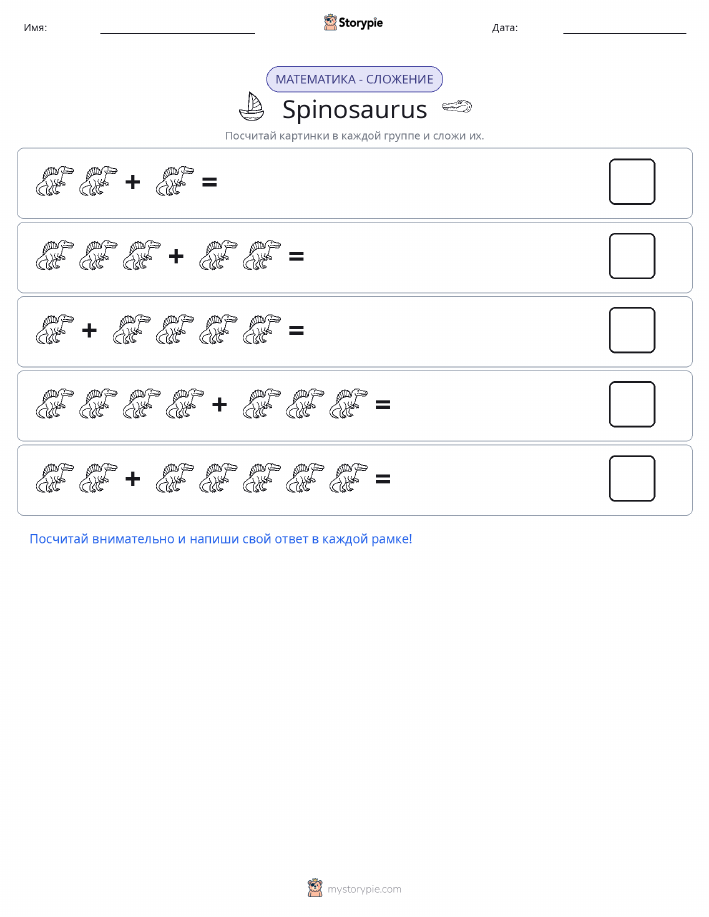Click the equals sign in the second row
This screenshot has height=917, width=709.
pos(297,256)
